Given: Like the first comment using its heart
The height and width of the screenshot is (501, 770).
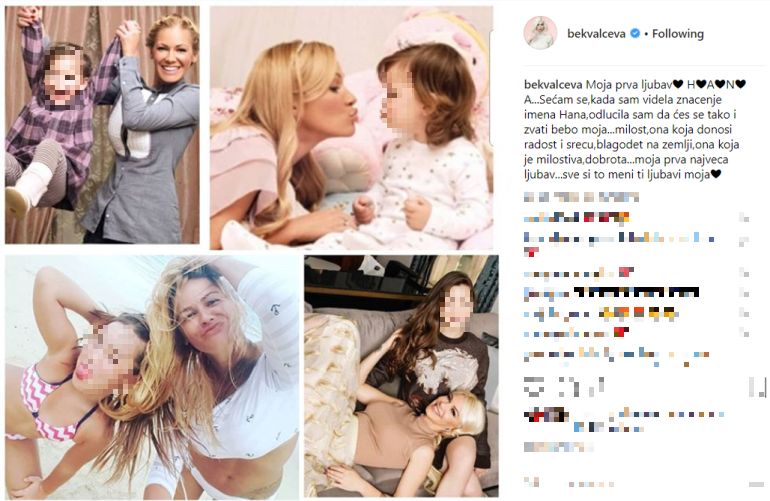Looking at the screenshot, I should pyautogui.click(x=744, y=218).
